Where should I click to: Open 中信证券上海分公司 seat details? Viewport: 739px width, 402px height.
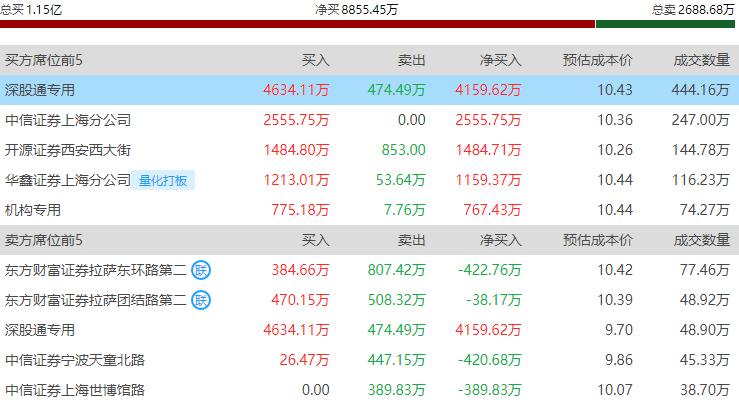(x=68, y=120)
